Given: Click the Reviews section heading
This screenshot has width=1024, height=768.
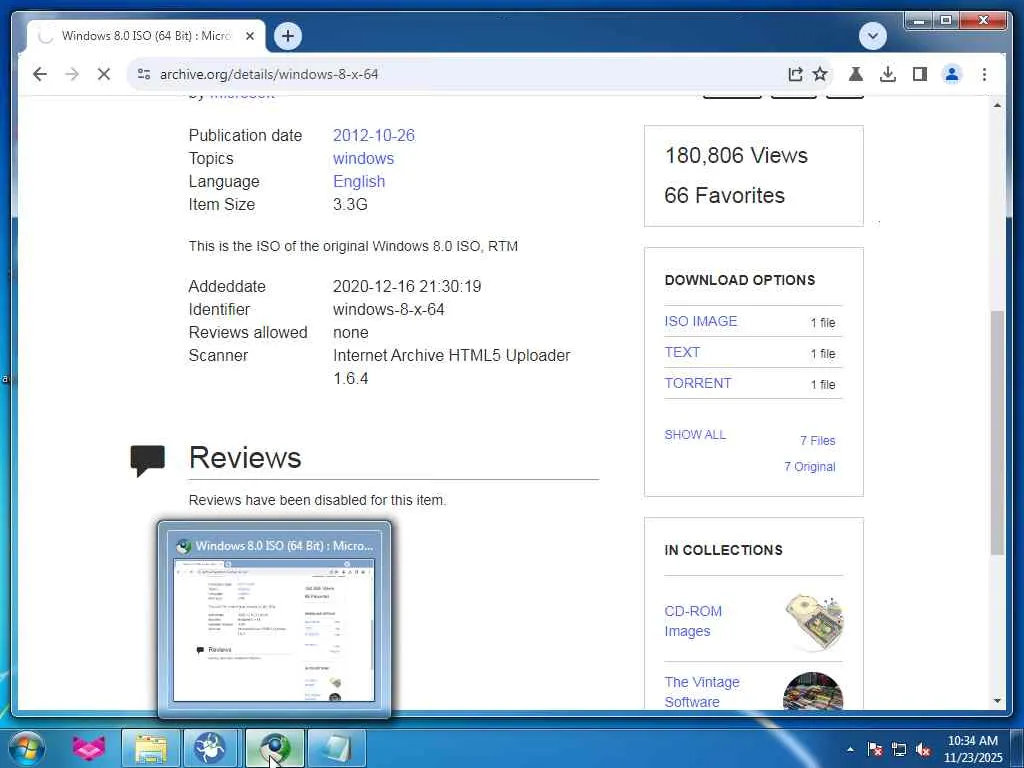Looking at the screenshot, I should (x=245, y=458).
